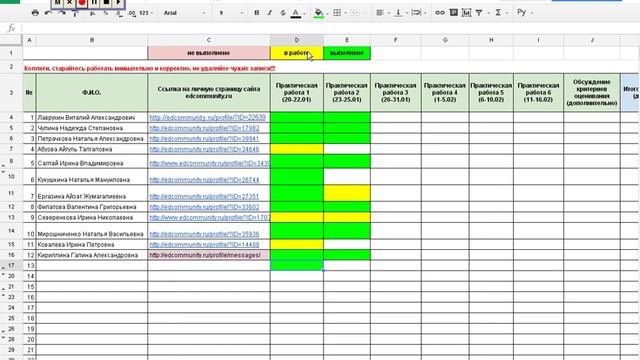640x360 pixels.
Task: Toggle strikethrough formatting
Action: [283, 13]
